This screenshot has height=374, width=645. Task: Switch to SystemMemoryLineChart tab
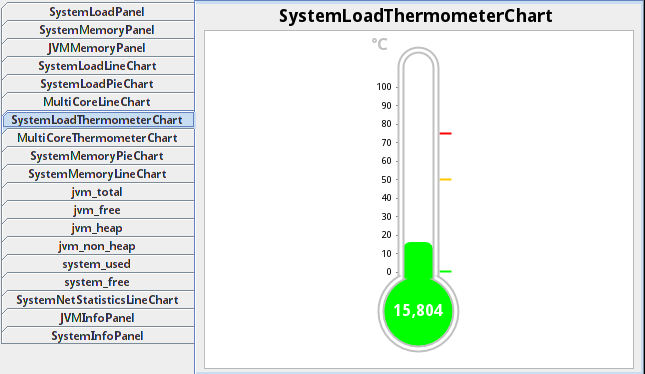(98, 174)
